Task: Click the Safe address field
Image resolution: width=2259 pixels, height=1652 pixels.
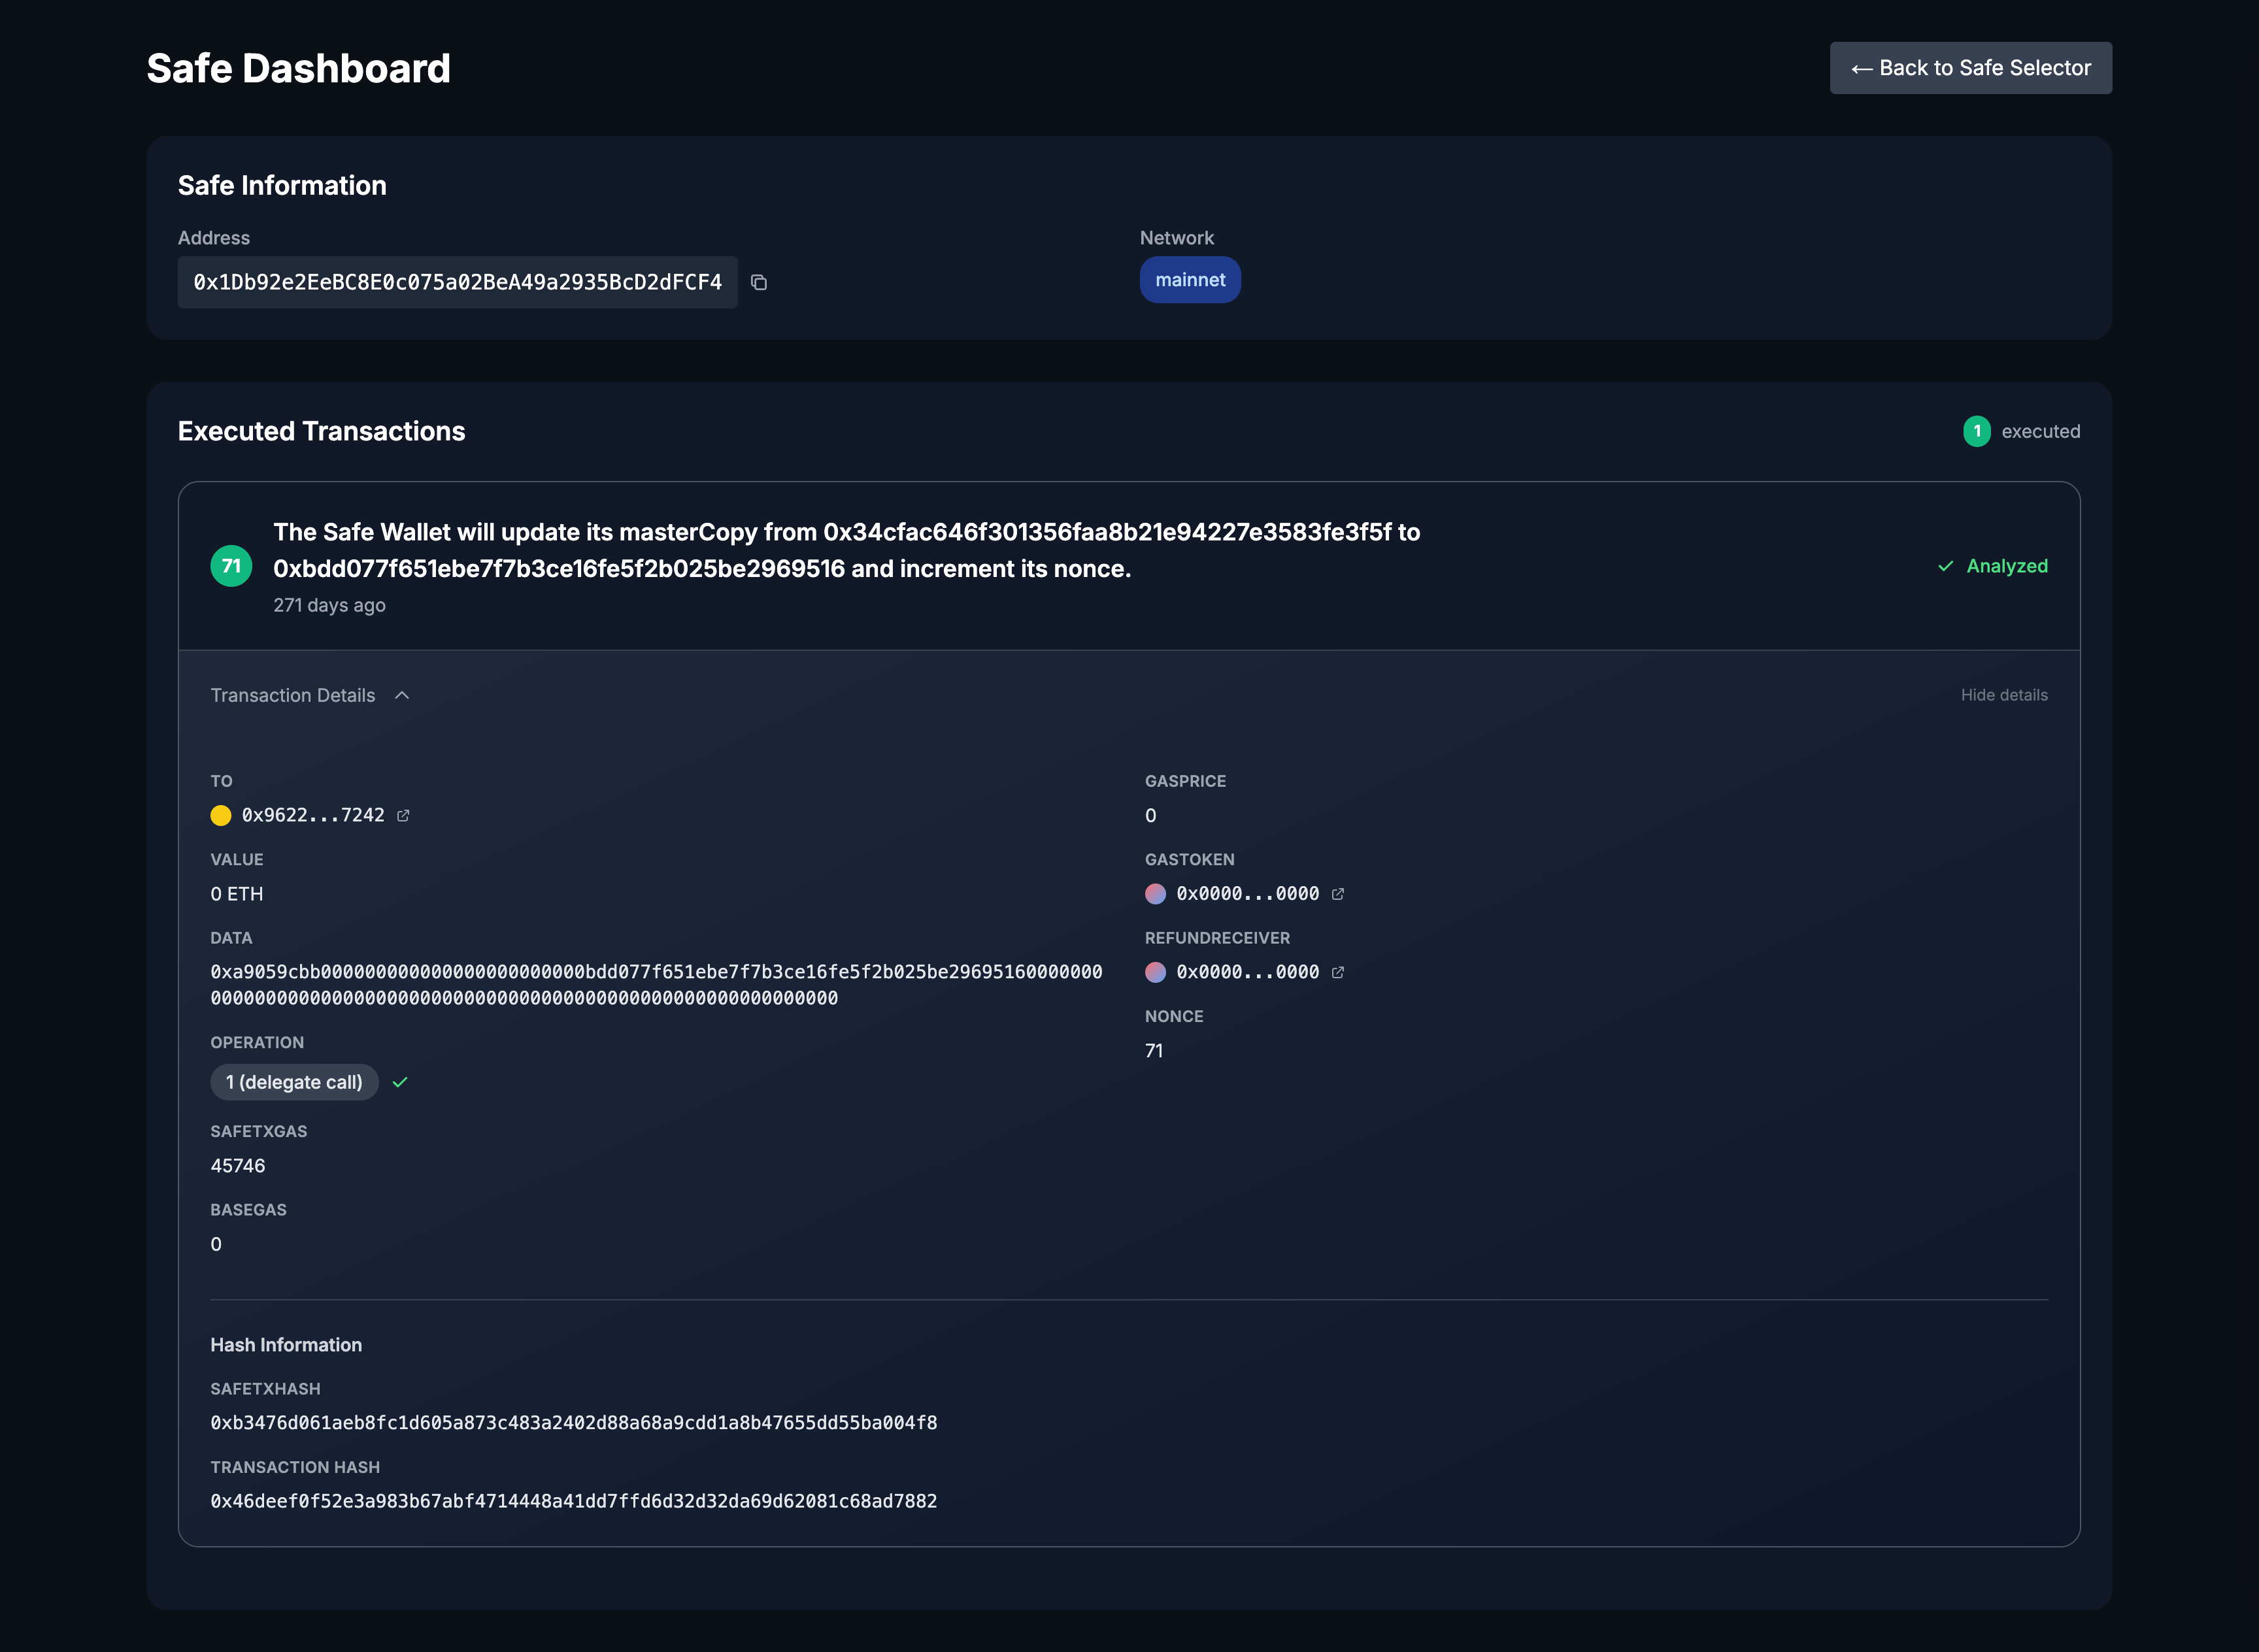Action: pyautogui.click(x=457, y=283)
